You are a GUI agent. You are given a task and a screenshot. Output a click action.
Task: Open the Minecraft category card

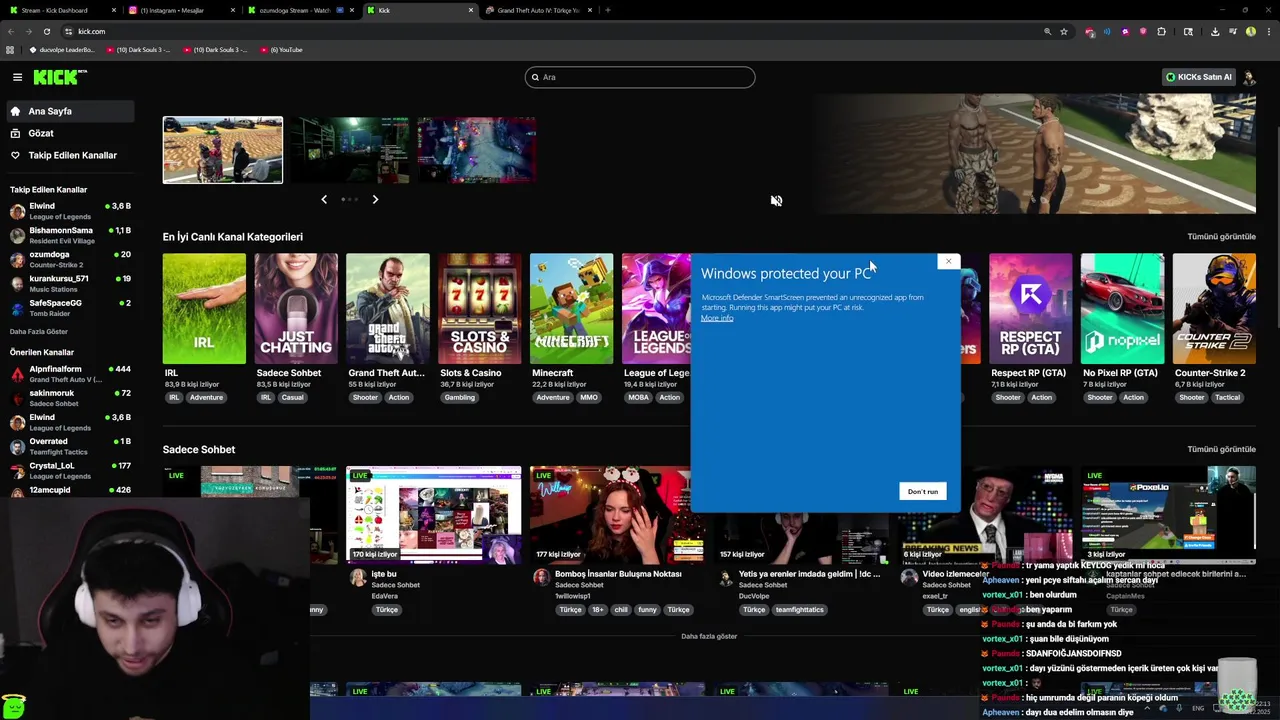(572, 309)
